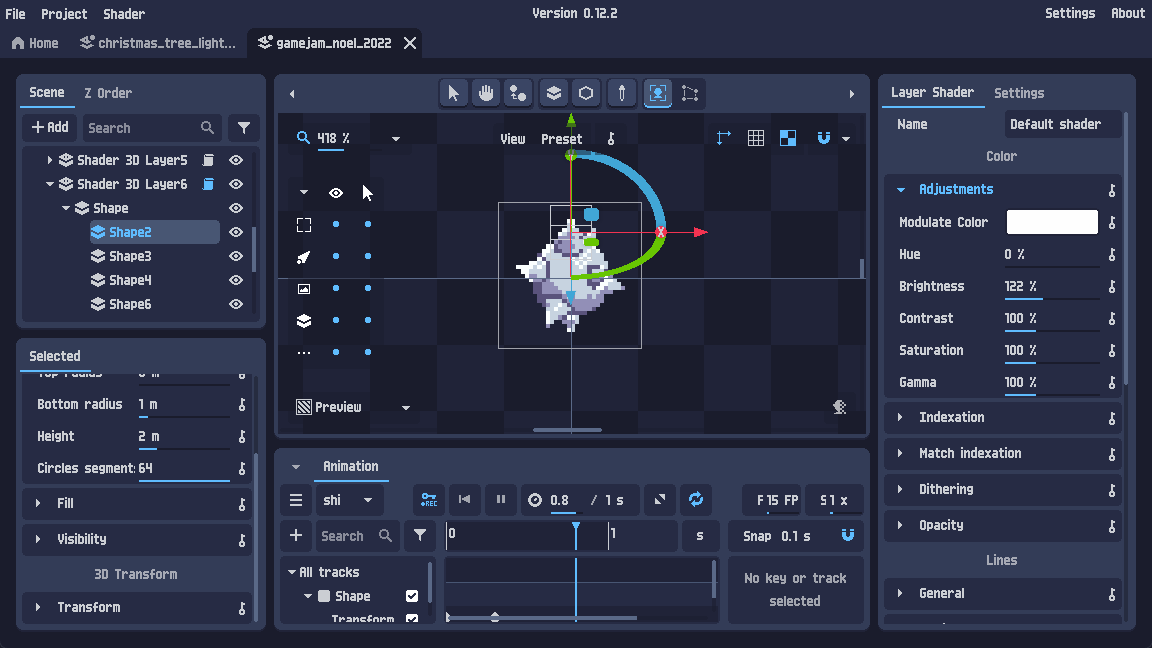Open About in the top bar
The width and height of the screenshot is (1152, 648).
(1128, 13)
